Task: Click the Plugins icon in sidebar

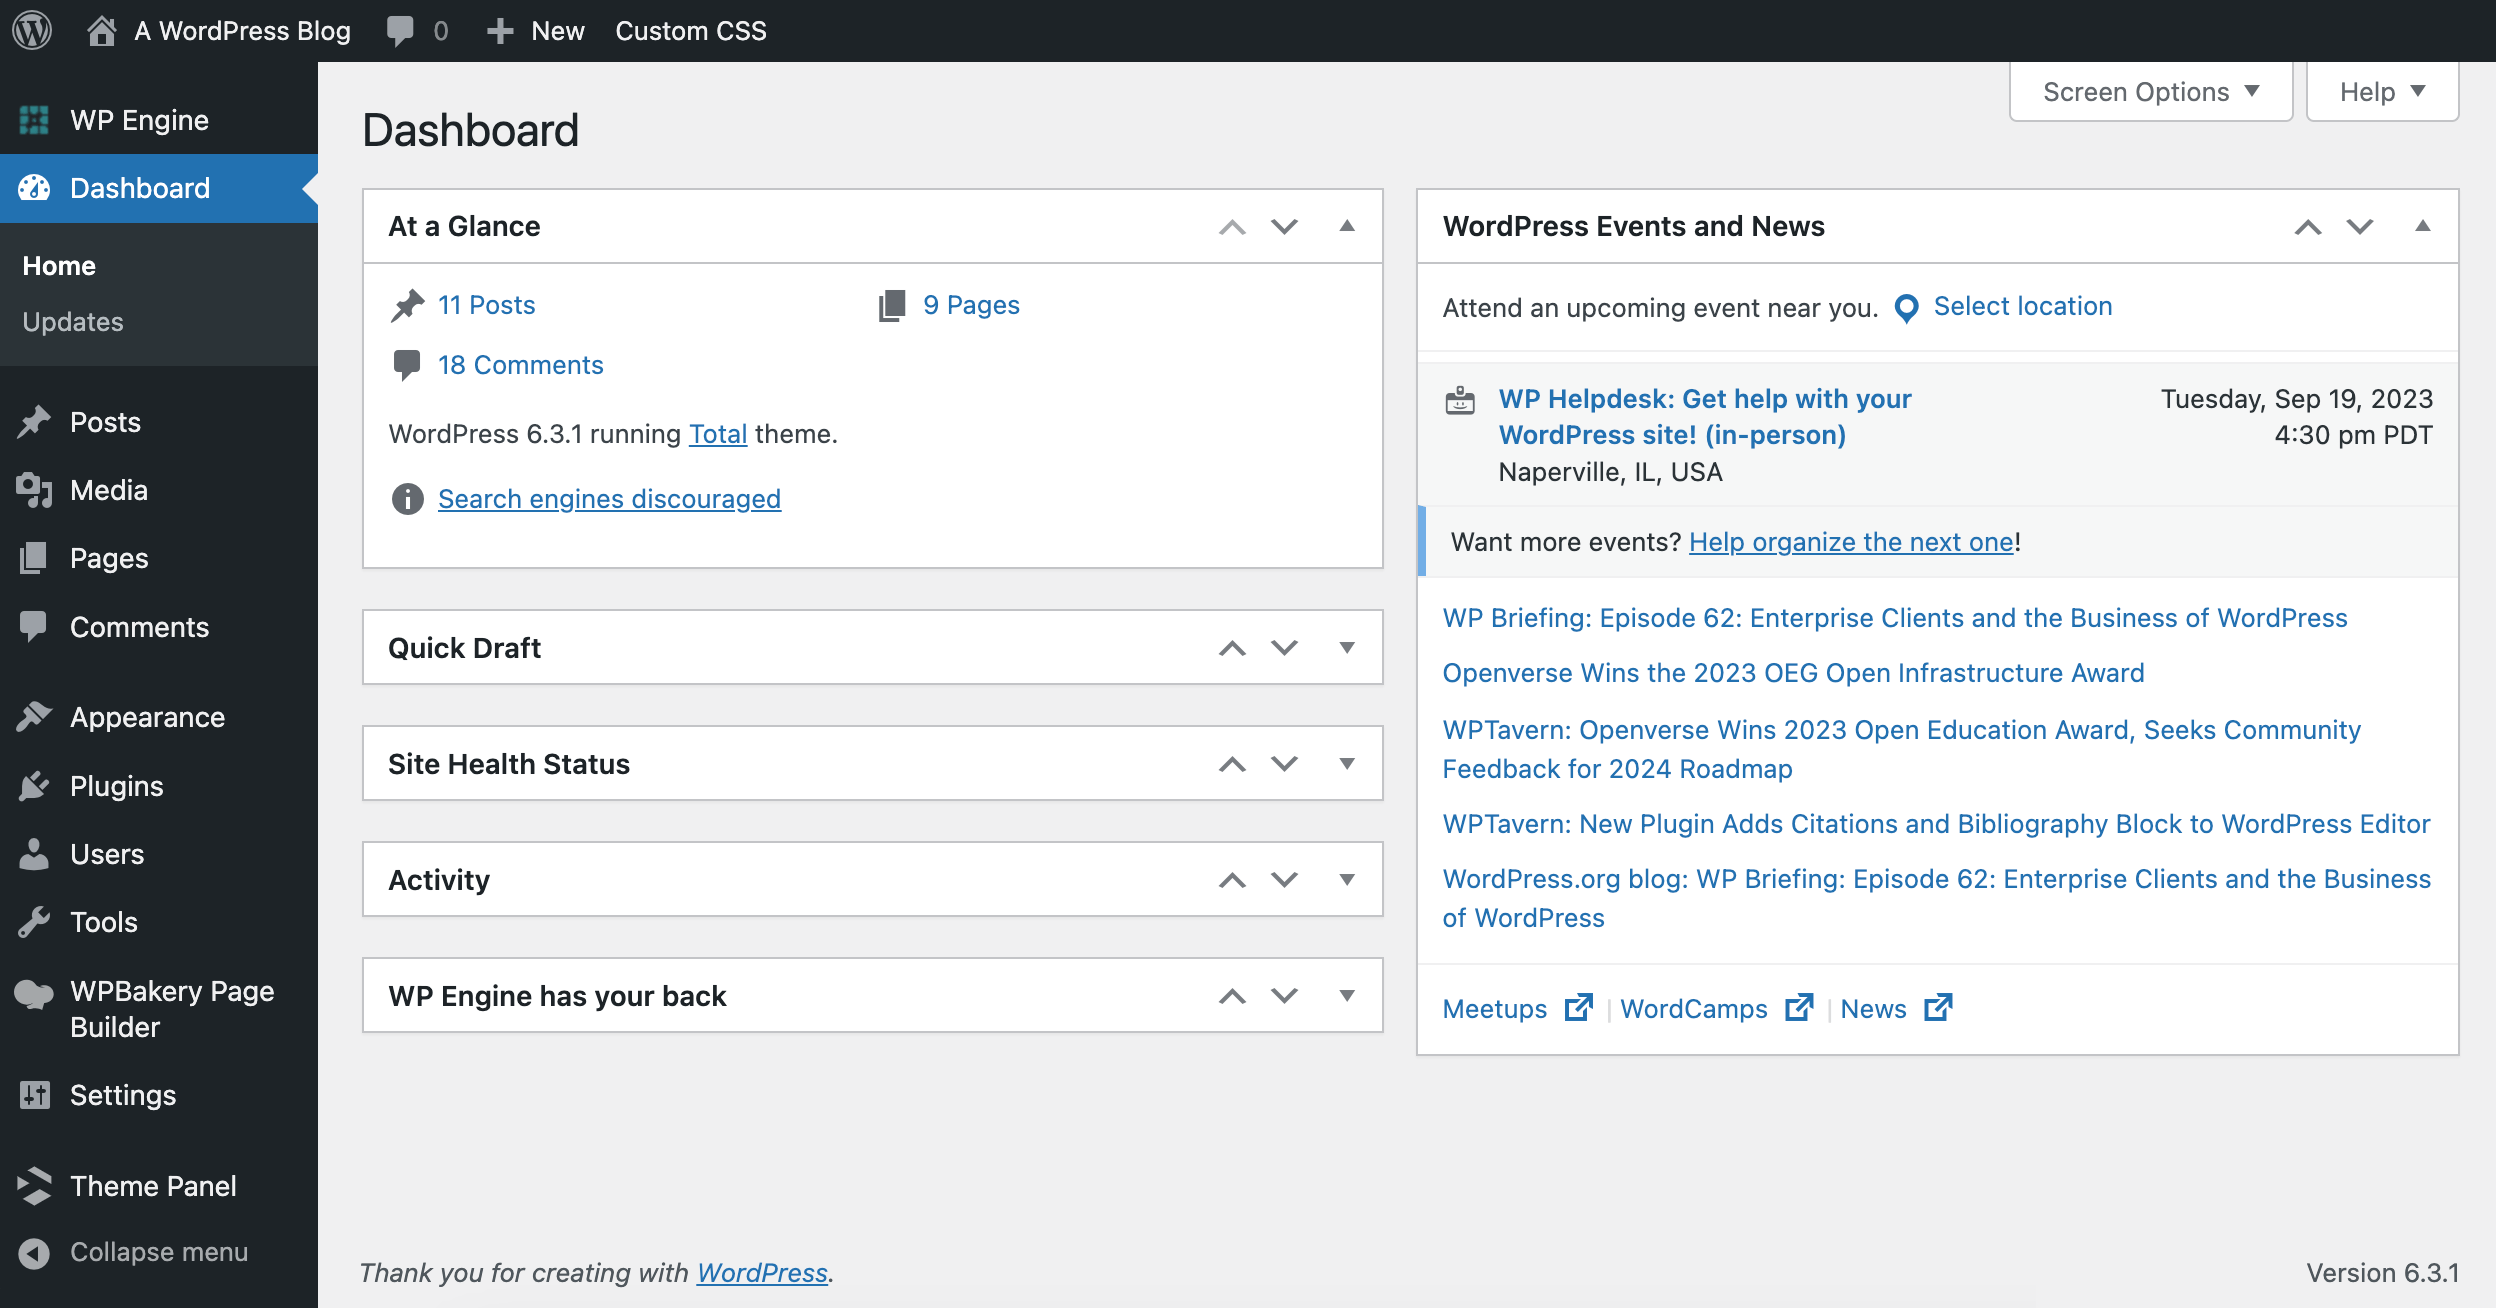Action: tap(33, 786)
